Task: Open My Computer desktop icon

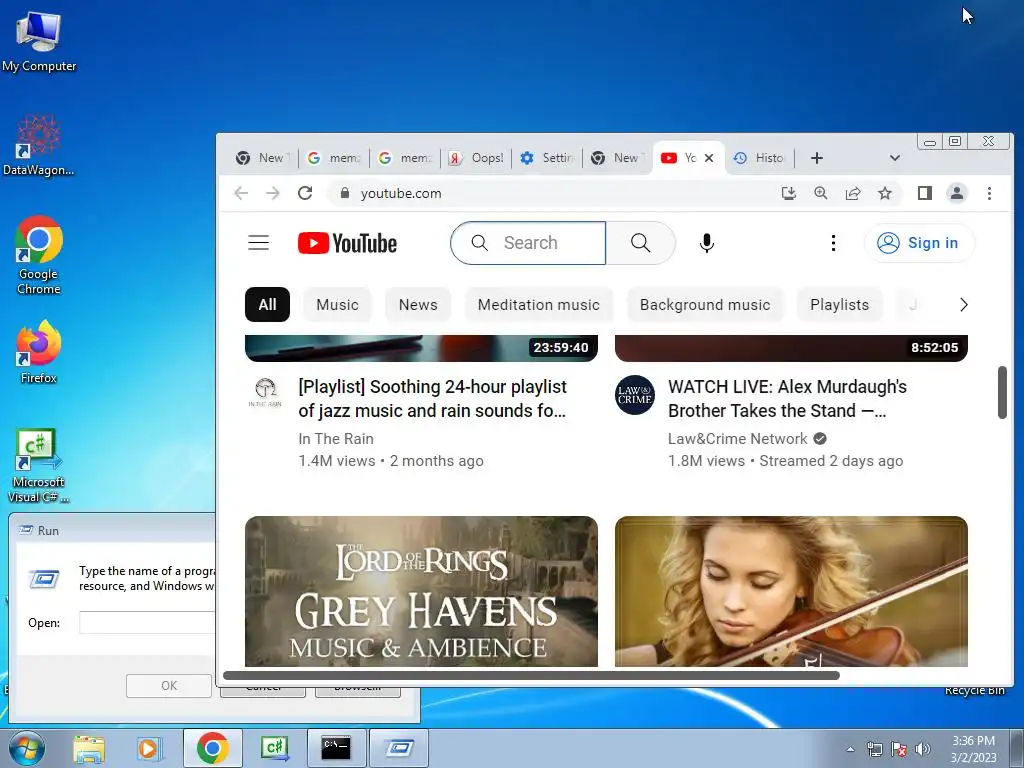Action: pyautogui.click(x=39, y=41)
